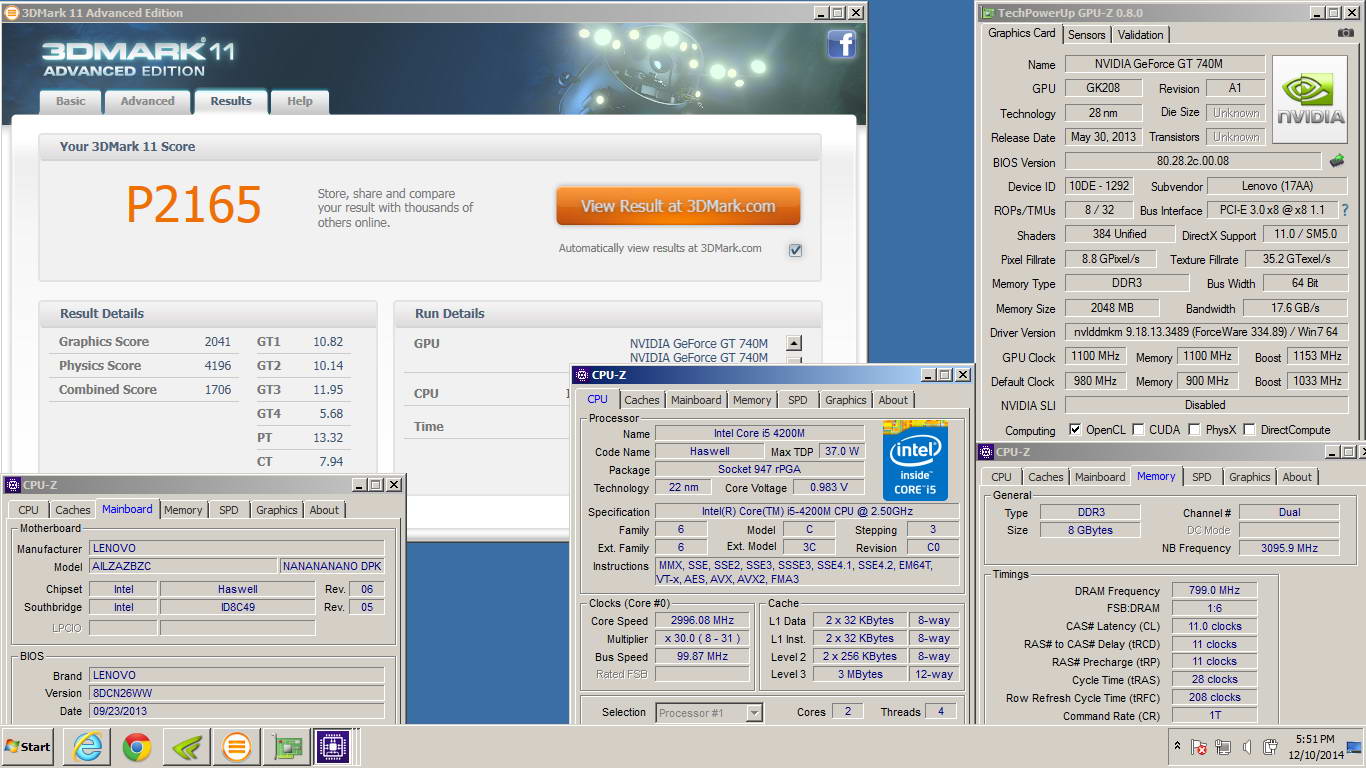Click the GPU-Z Name field NVIDIA GeForce GT 740M

(1164, 64)
